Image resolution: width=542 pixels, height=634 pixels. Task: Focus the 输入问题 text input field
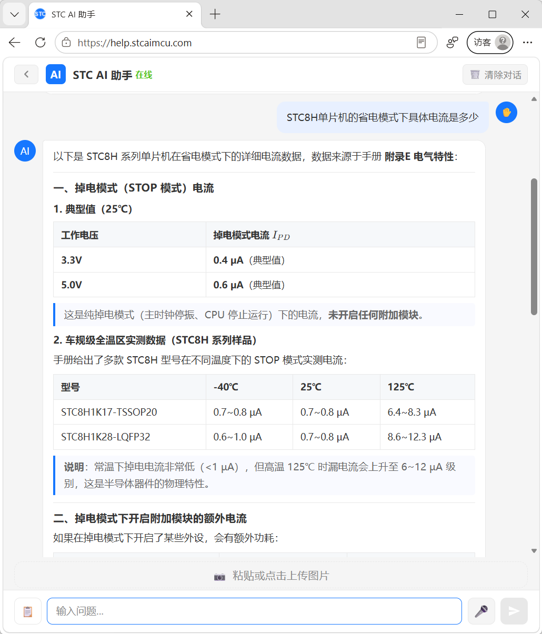[x=254, y=611]
